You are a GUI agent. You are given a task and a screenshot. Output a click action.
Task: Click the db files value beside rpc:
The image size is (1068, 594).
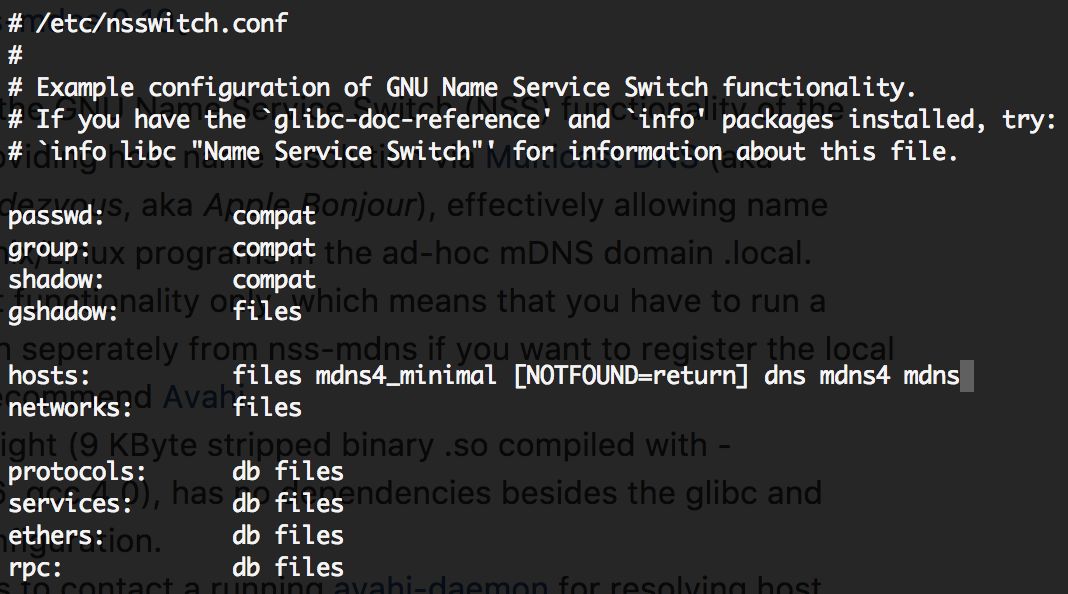(x=288, y=567)
